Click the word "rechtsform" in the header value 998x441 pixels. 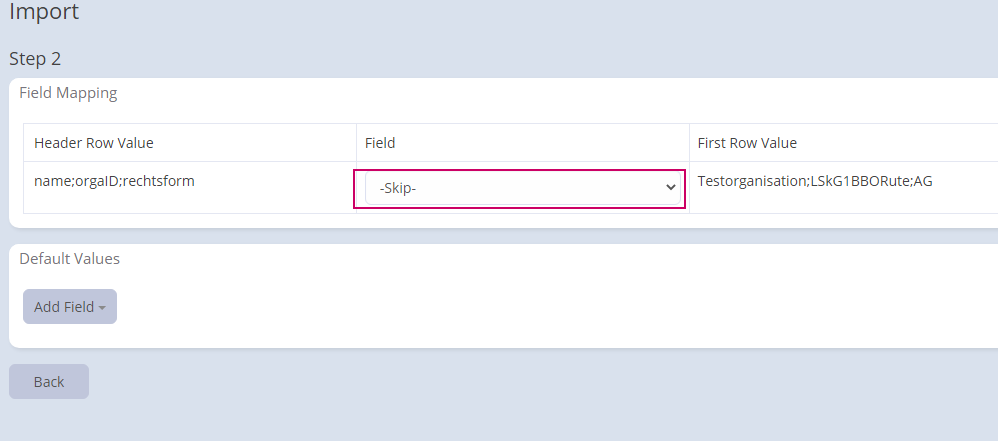[x=158, y=181]
